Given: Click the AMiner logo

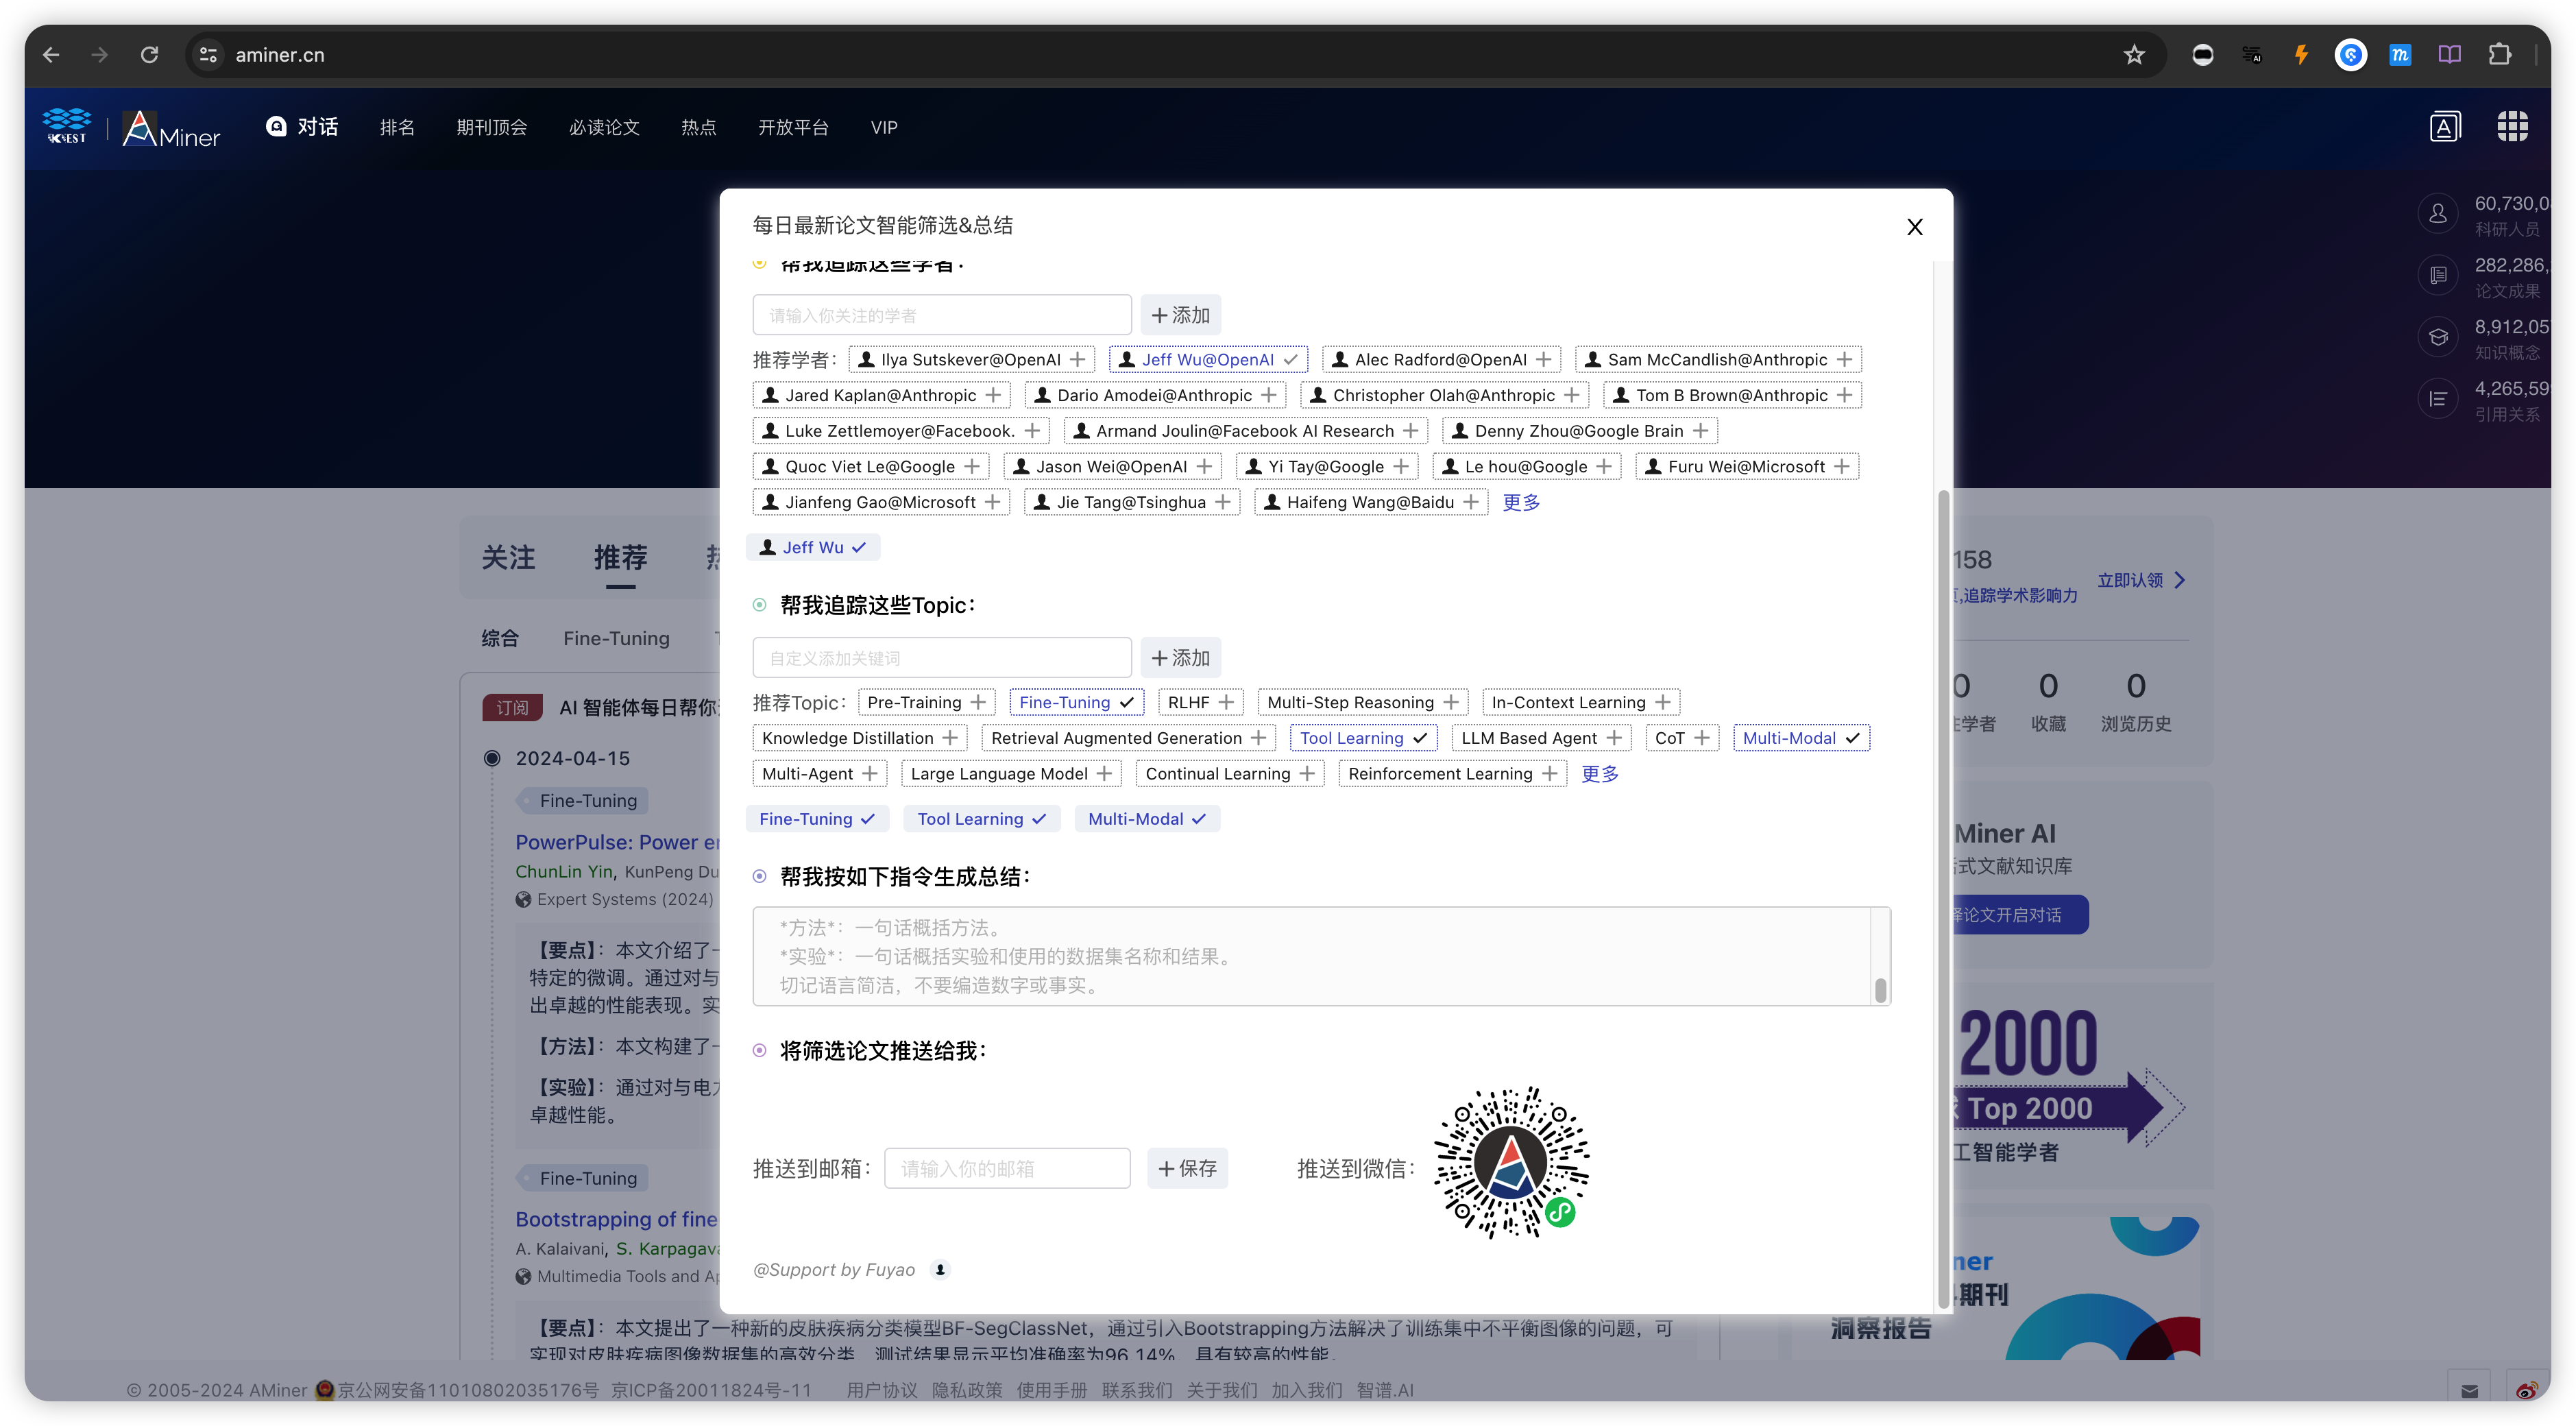Looking at the screenshot, I should pyautogui.click(x=171, y=128).
